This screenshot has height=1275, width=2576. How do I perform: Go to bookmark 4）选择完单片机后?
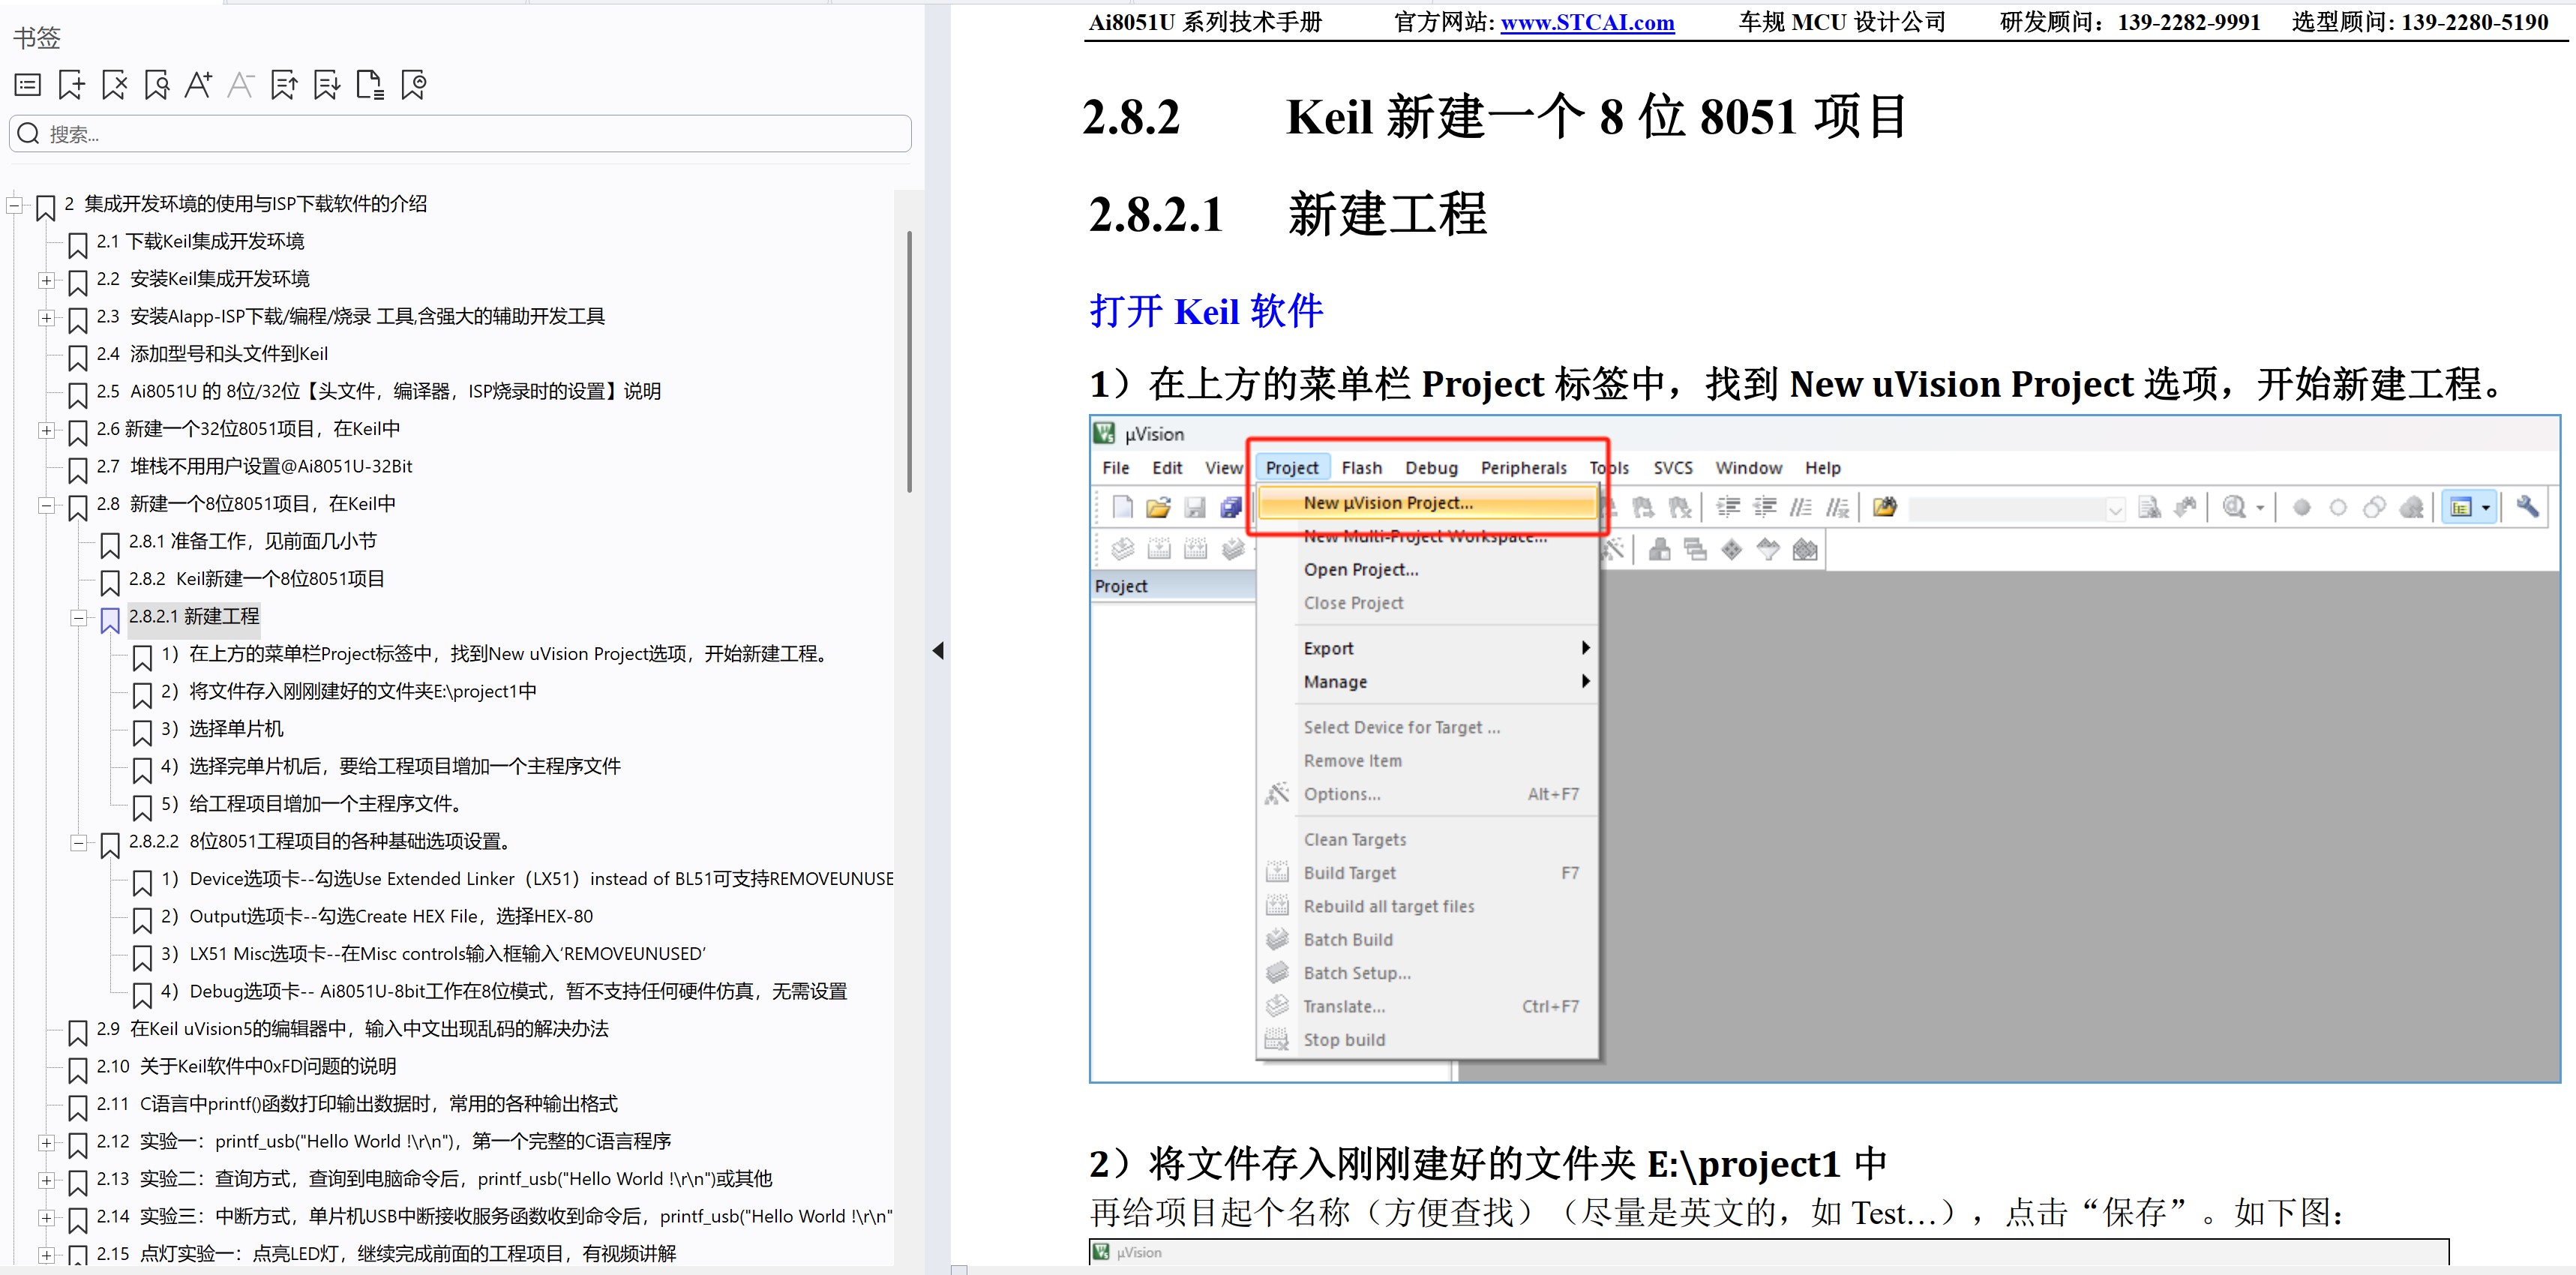pyautogui.click(x=390, y=766)
